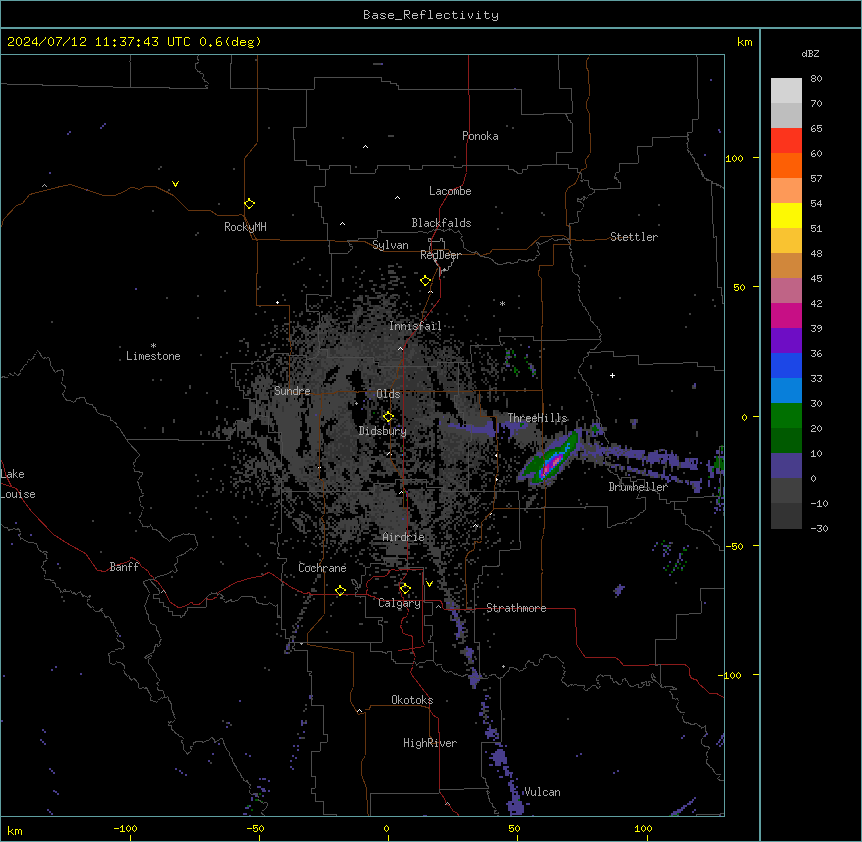Click the yellow diamond marker above Didsbury
This screenshot has width=862, height=842.
(x=388, y=416)
